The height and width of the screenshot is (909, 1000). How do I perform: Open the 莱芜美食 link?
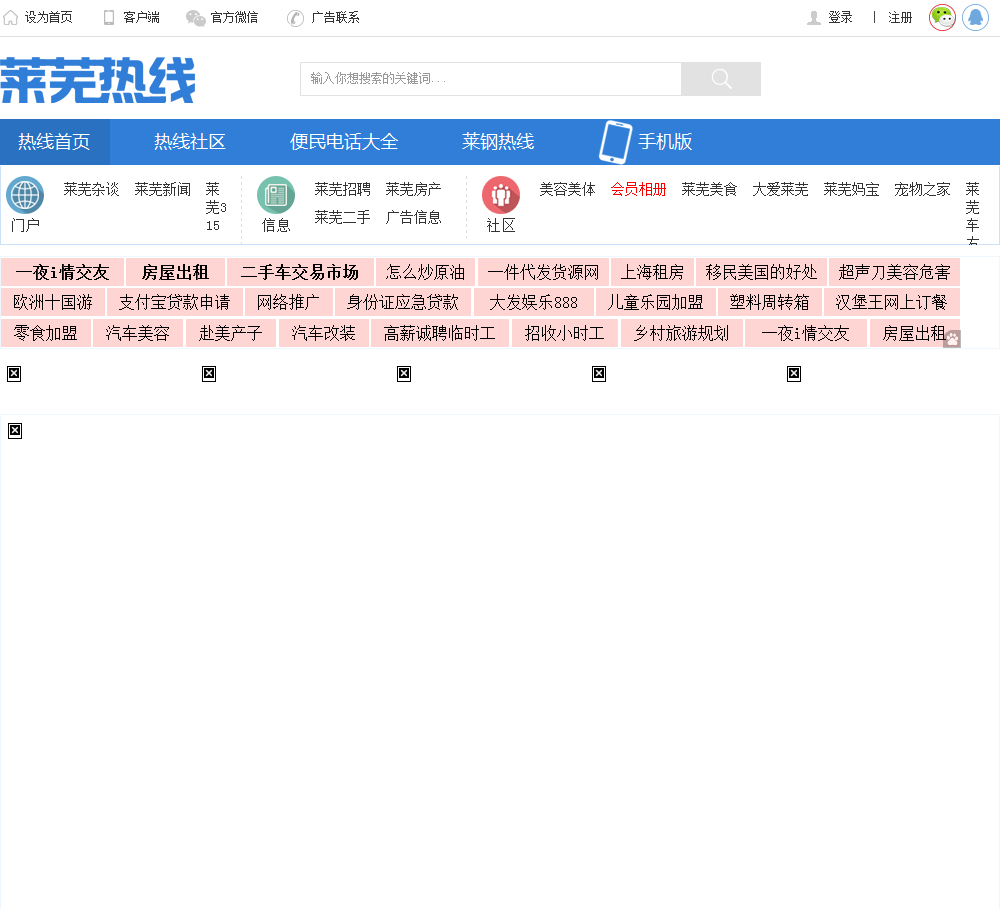tap(709, 189)
